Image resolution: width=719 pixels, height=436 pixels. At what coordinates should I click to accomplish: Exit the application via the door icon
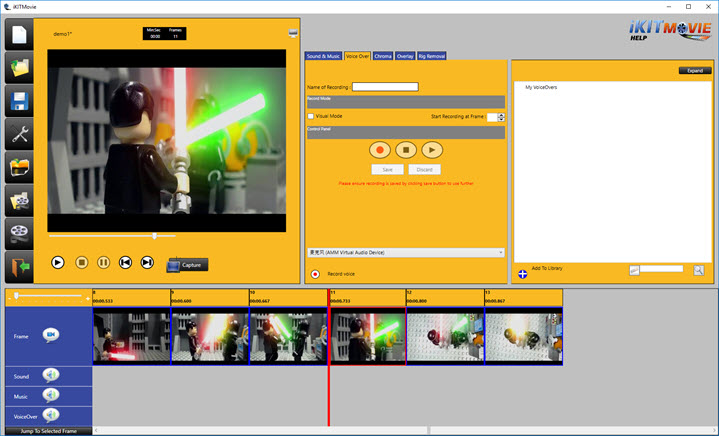click(19, 267)
